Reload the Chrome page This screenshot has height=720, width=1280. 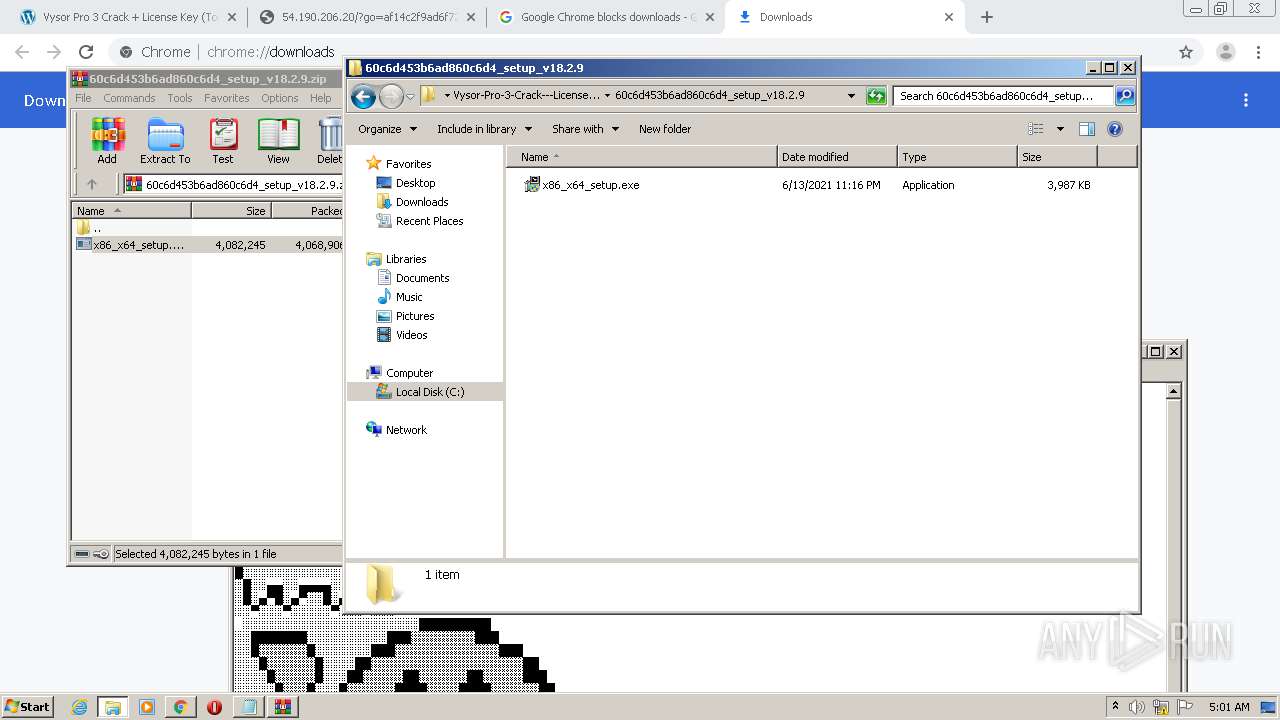86,52
